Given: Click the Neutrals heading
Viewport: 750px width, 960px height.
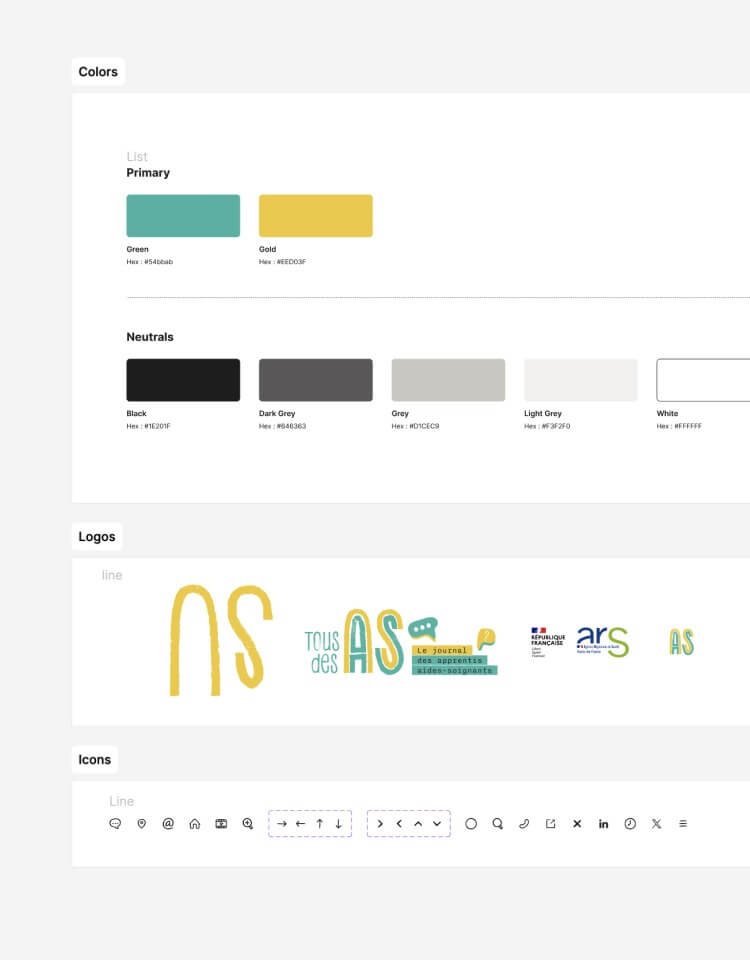Looking at the screenshot, I should point(150,337).
